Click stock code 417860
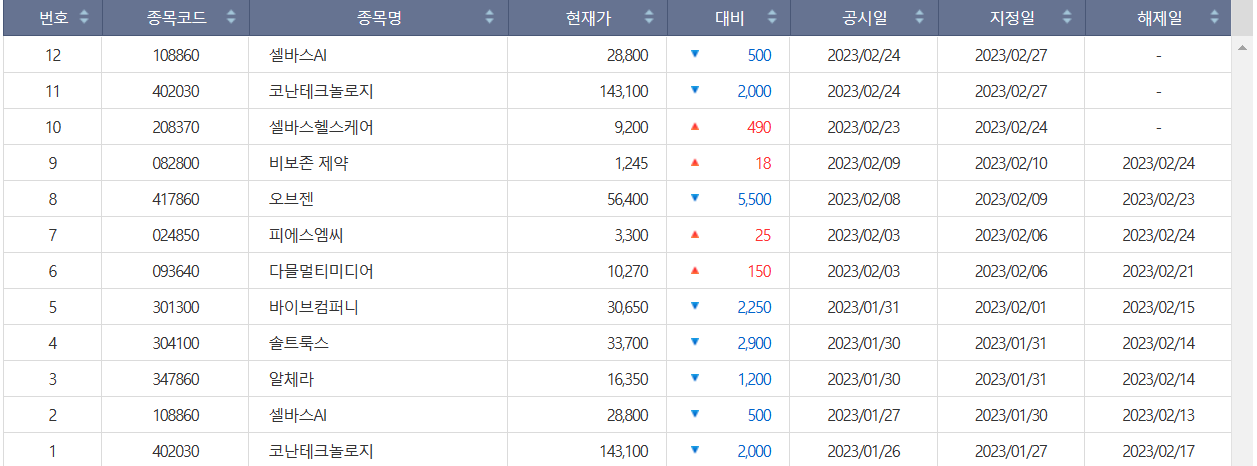The width and height of the screenshot is (1257, 466). pos(176,199)
